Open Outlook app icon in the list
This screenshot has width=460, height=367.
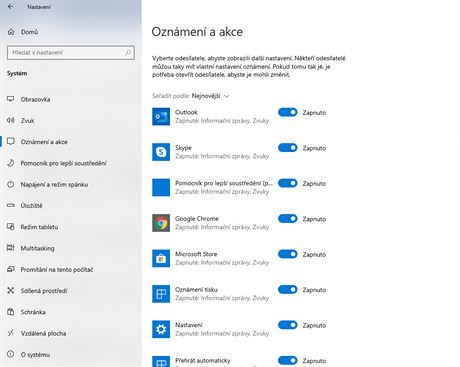161,117
